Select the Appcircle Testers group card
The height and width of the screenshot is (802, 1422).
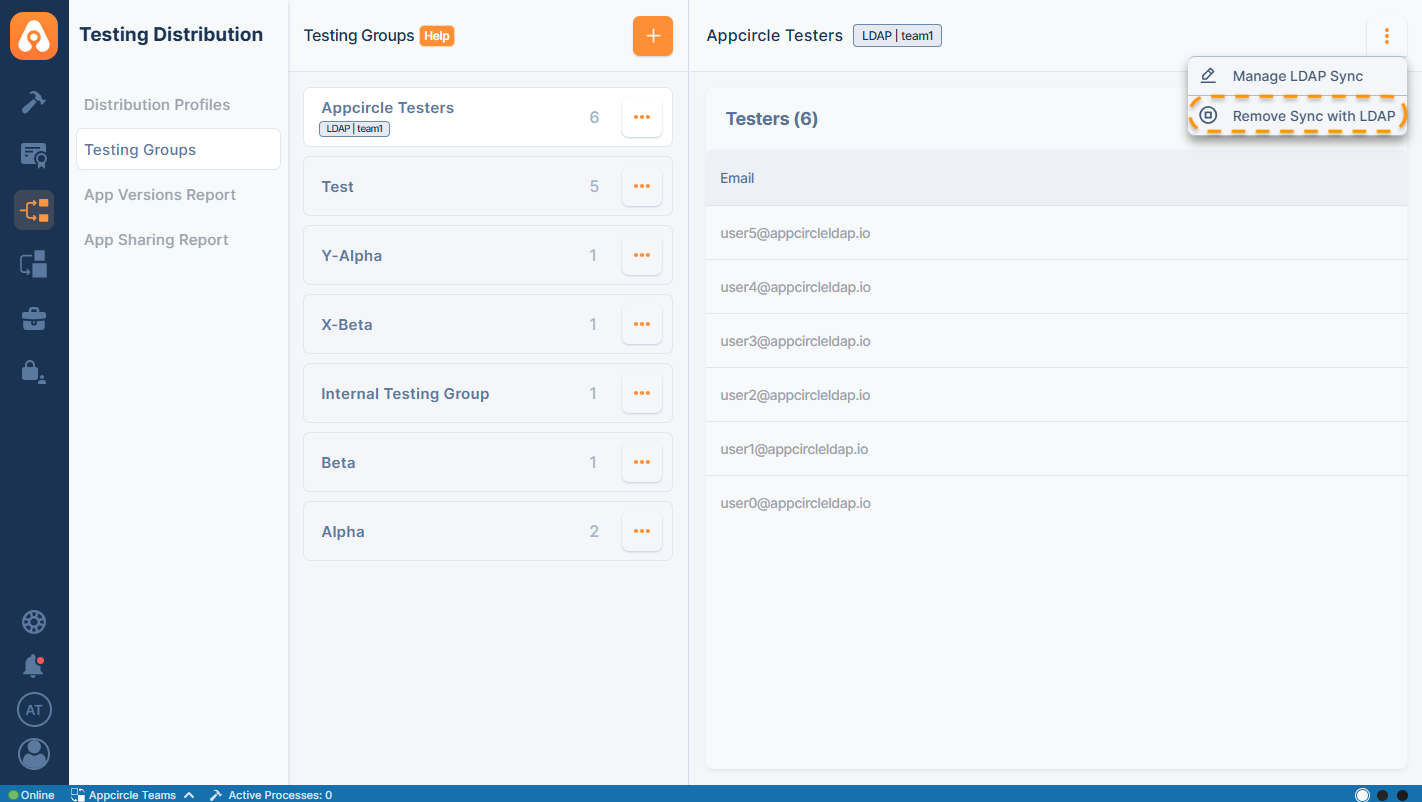point(488,117)
